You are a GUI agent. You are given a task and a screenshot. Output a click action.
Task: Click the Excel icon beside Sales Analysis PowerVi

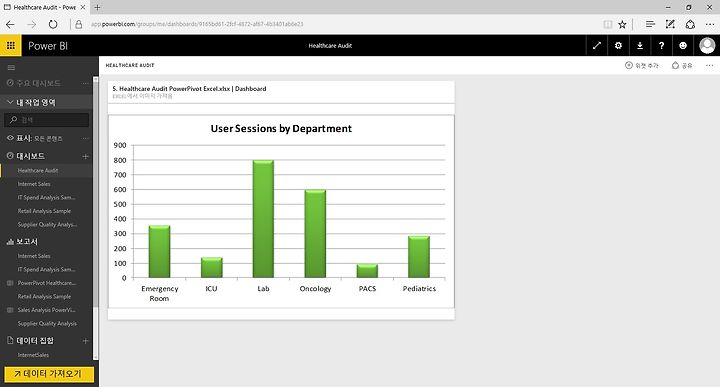point(10,310)
